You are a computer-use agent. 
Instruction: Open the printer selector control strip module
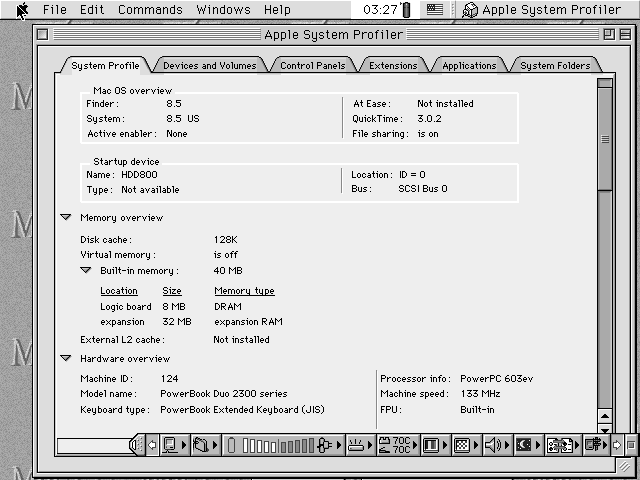pyautogui.click(x=596, y=445)
